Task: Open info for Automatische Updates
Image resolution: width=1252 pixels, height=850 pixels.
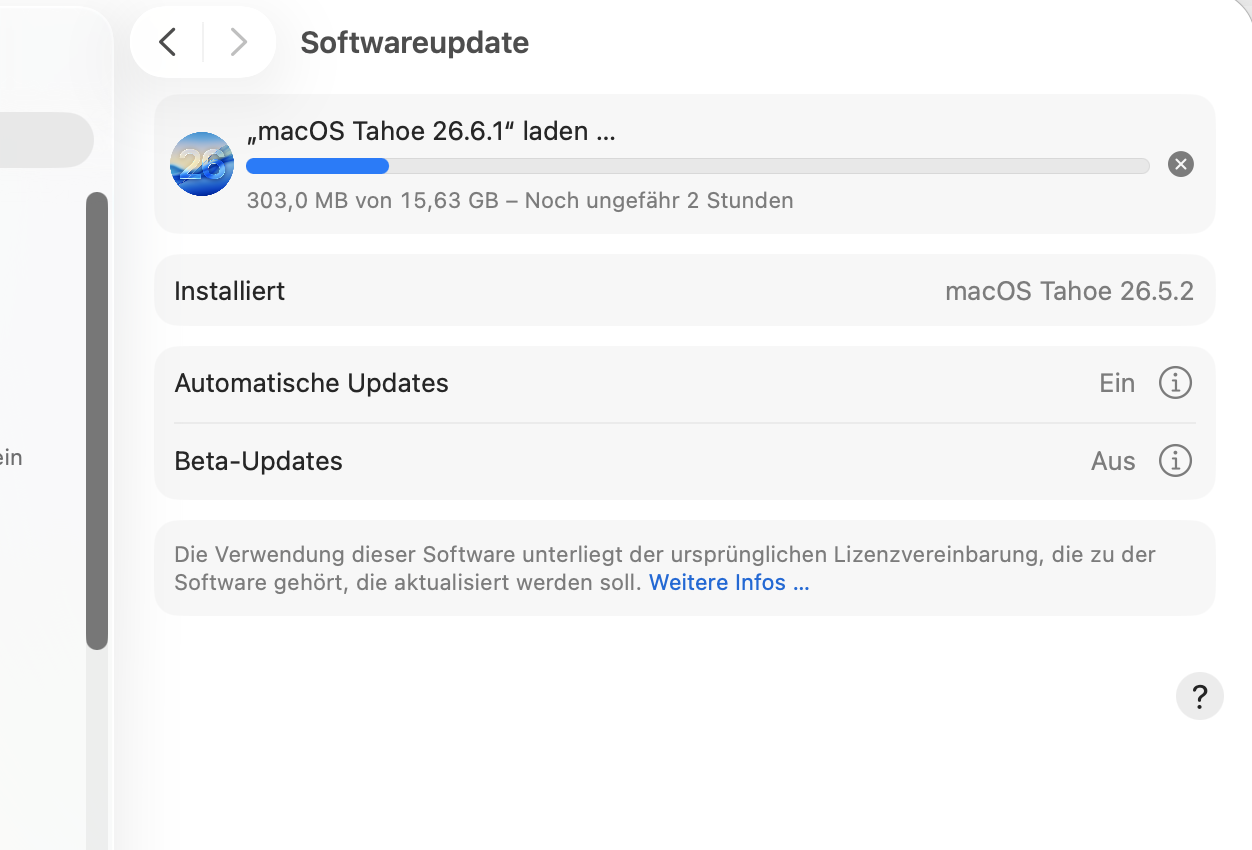Action: pyautogui.click(x=1175, y=383)
